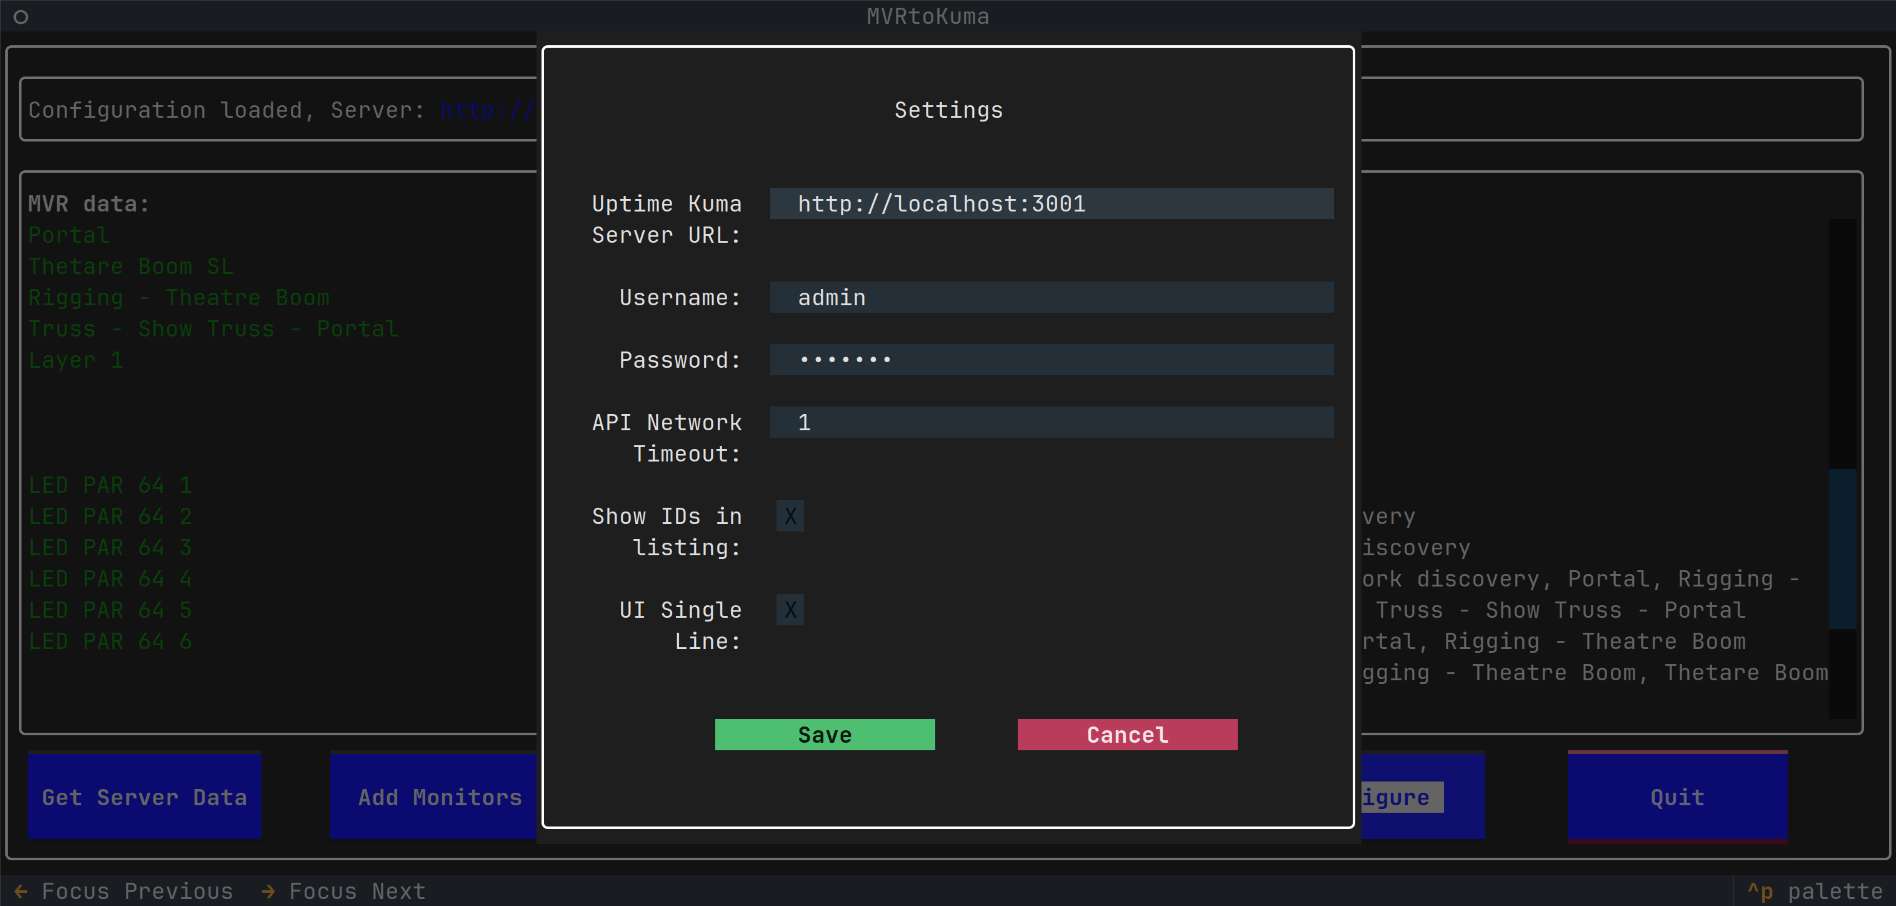This screenshot has height=906, width=1896.
Task: Select 'Rigging - Theatre Boom' entry
Action: pyautogui.click(x=179, y=298)
